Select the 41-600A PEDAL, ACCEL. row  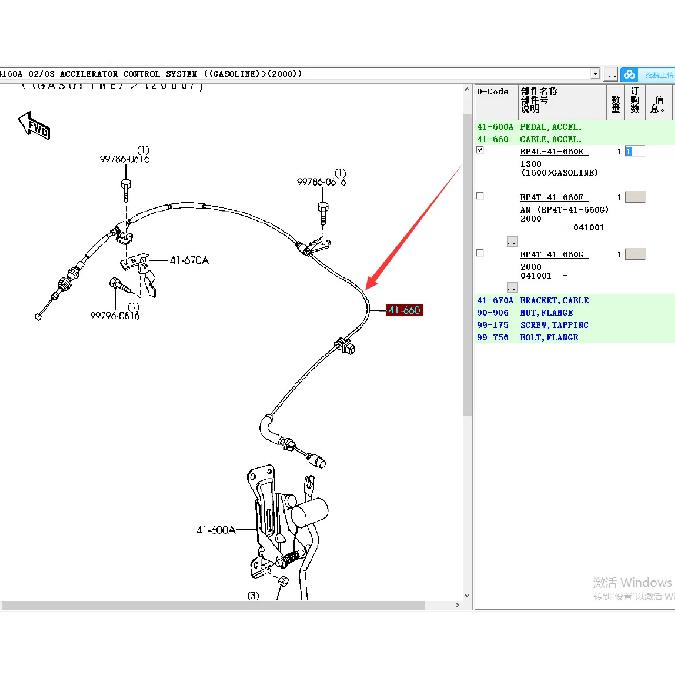(x=574, y=127)
